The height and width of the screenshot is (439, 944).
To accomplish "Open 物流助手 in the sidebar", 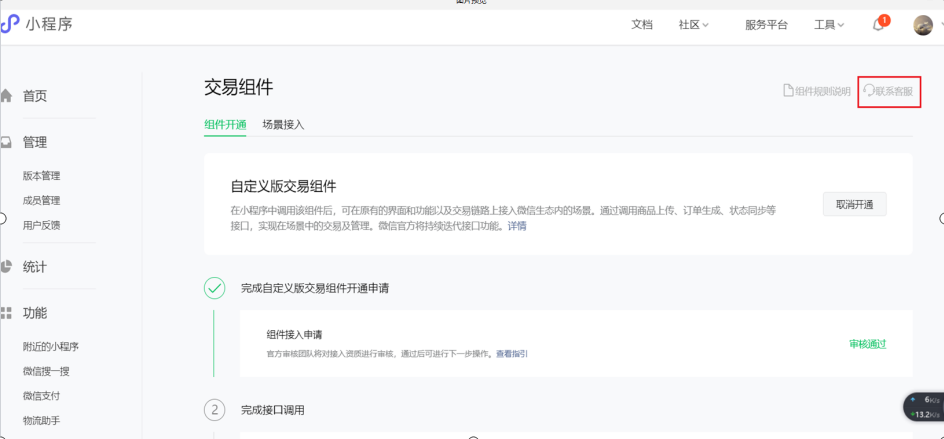I will pos(42,421).
